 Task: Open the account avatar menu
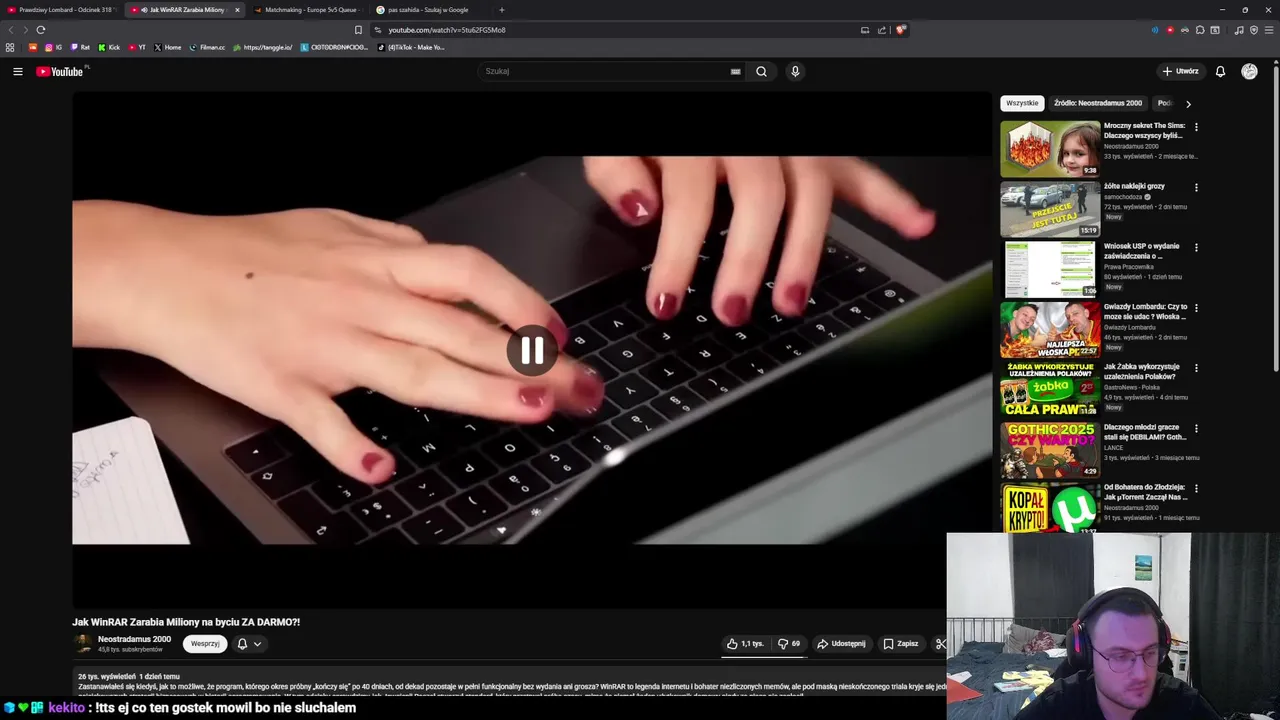coord(1249,71)
